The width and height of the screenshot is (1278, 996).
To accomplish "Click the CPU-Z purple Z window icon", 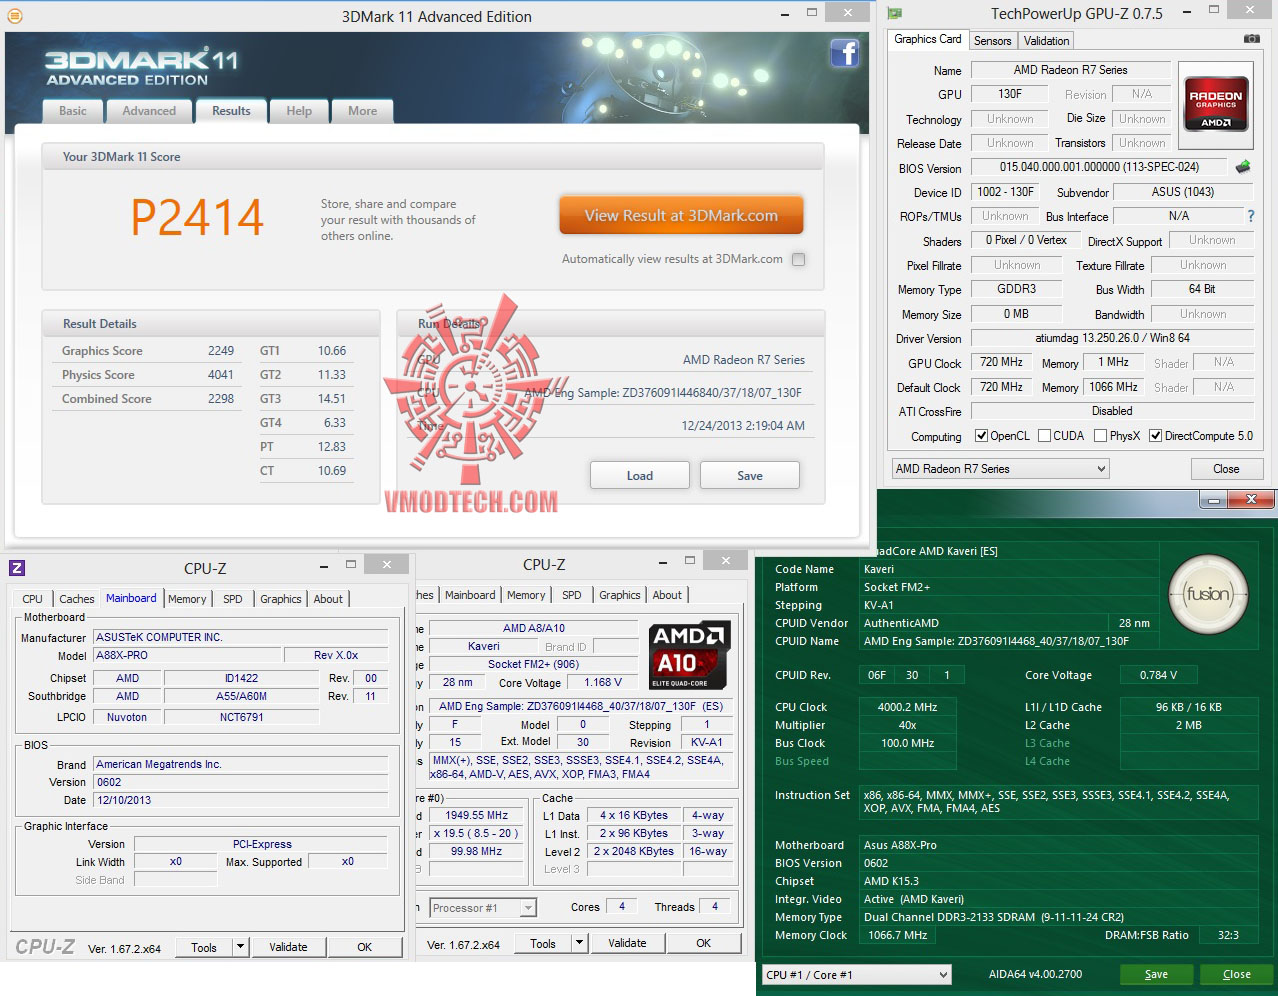I will [x=17, y=568].
